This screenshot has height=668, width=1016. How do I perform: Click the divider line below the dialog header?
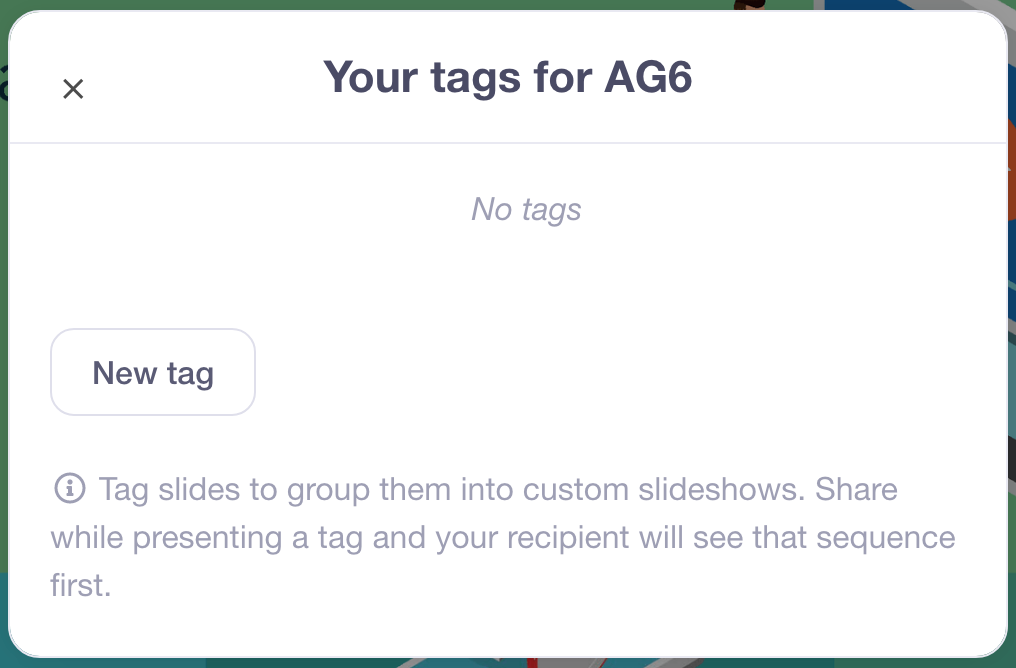pos(508,143)
